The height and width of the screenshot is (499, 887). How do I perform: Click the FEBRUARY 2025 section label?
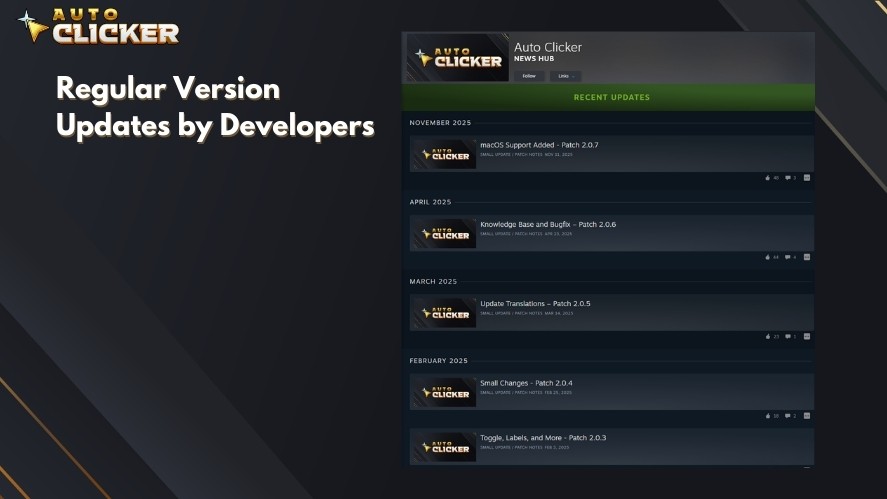438,360
